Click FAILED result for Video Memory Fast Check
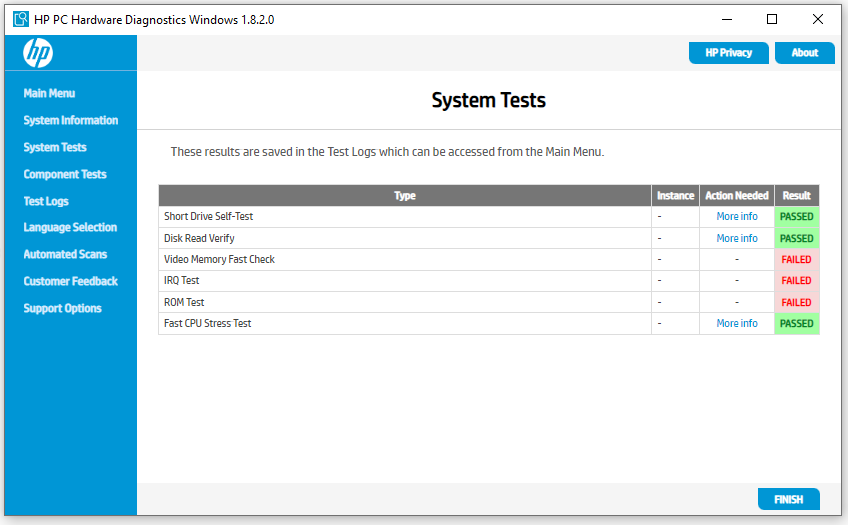This screenshot has width=848, height=525. (x=796, y=259)
